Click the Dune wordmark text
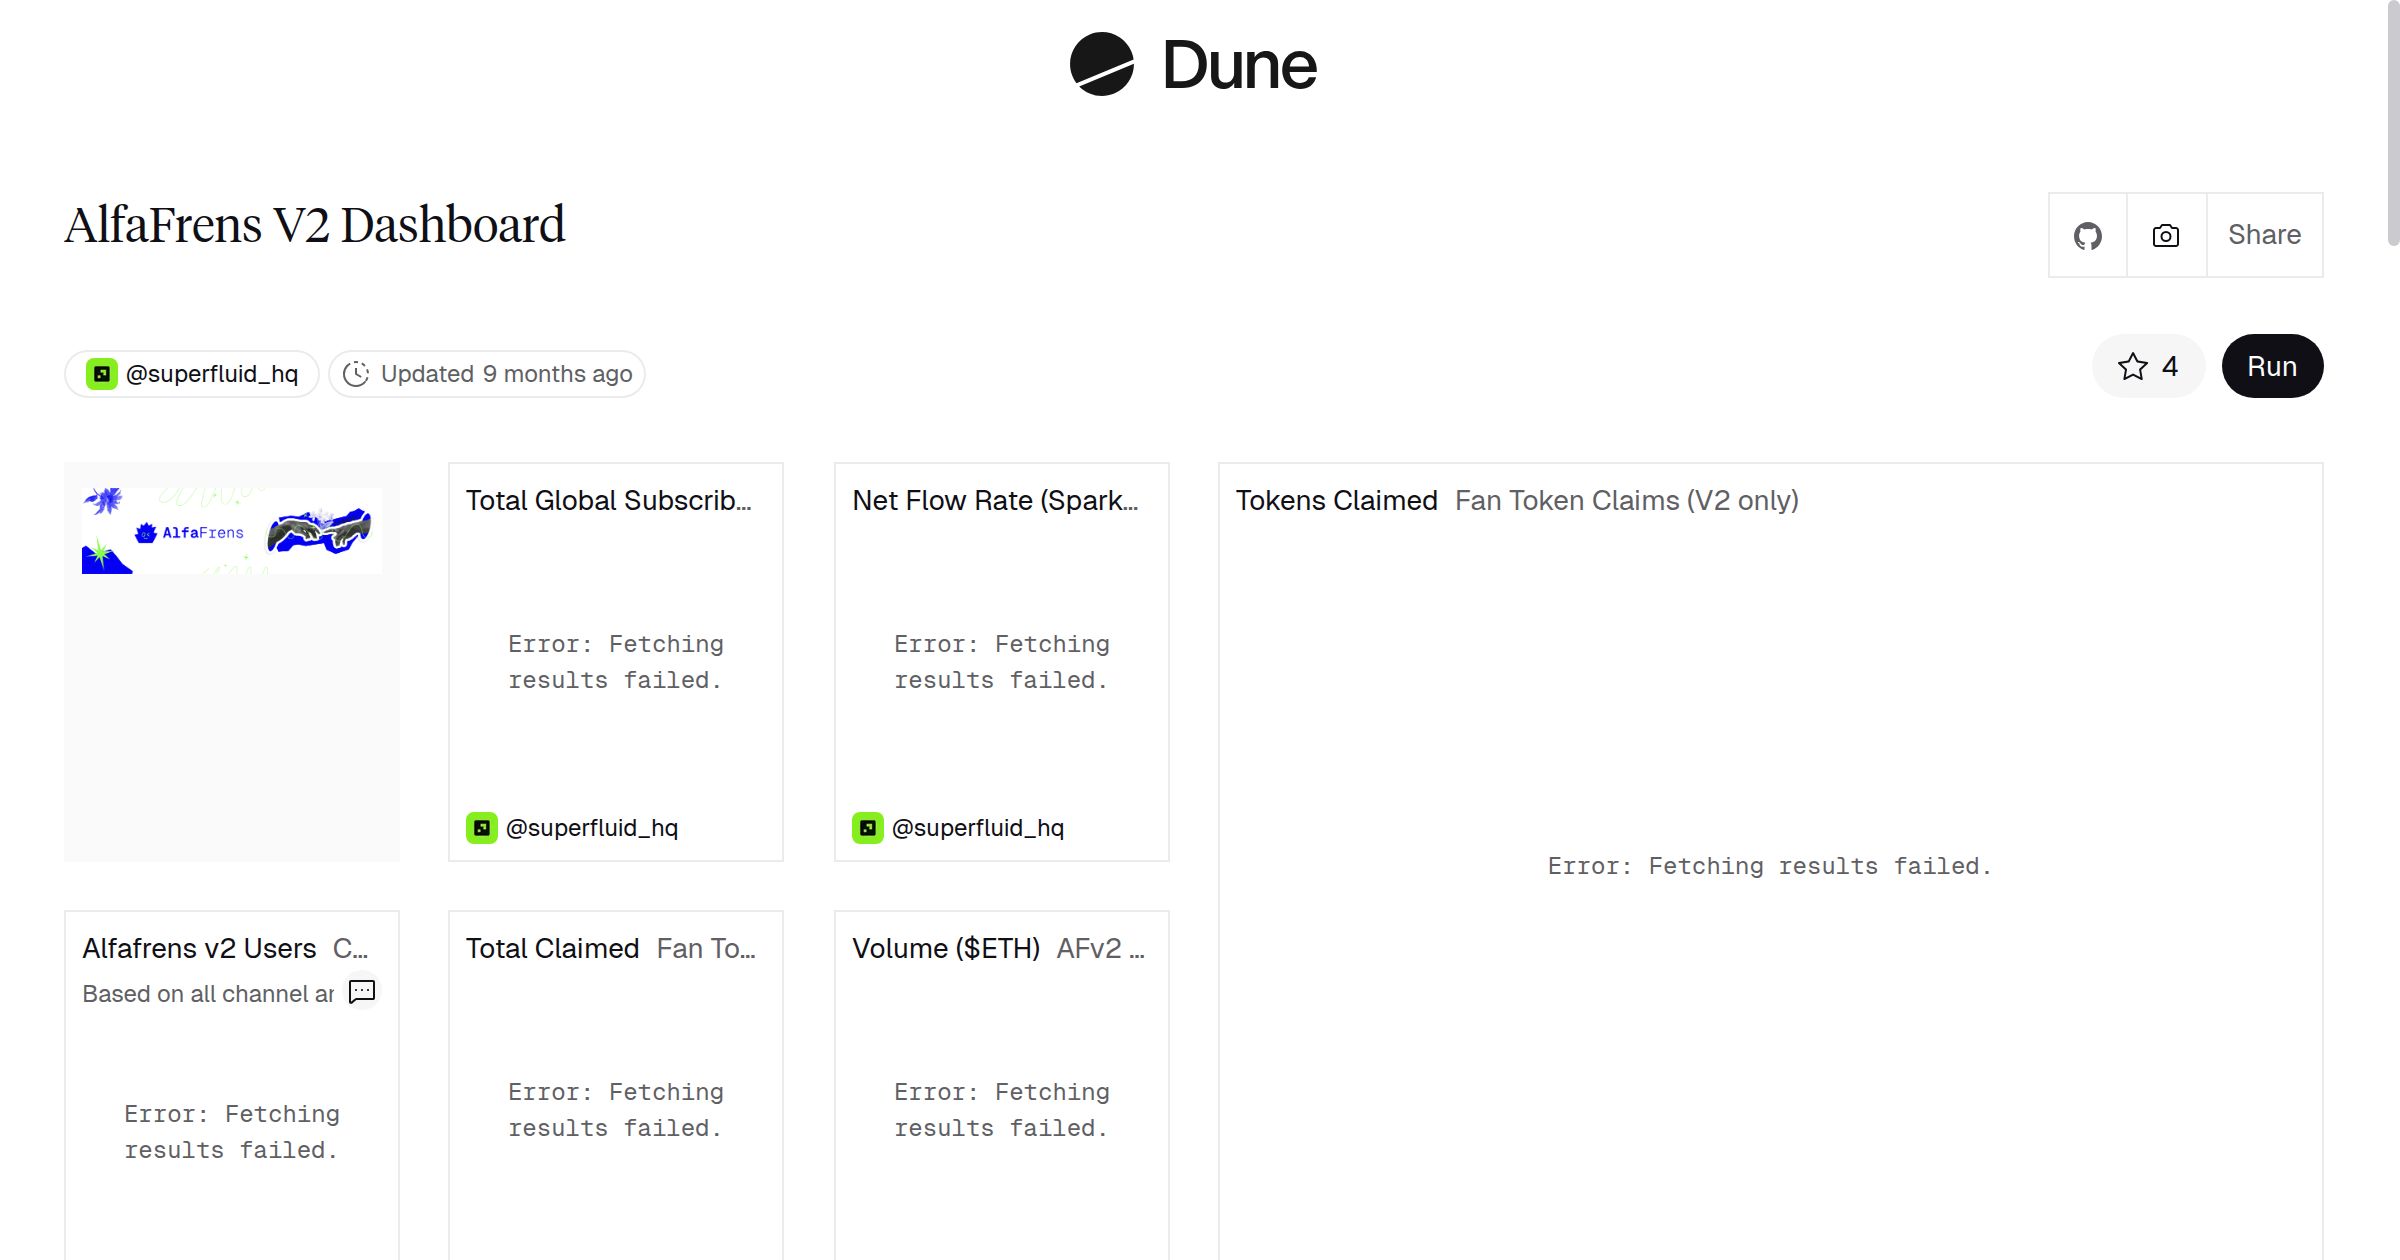Screen dimensions: 2400x1260 click(1239, 66)
